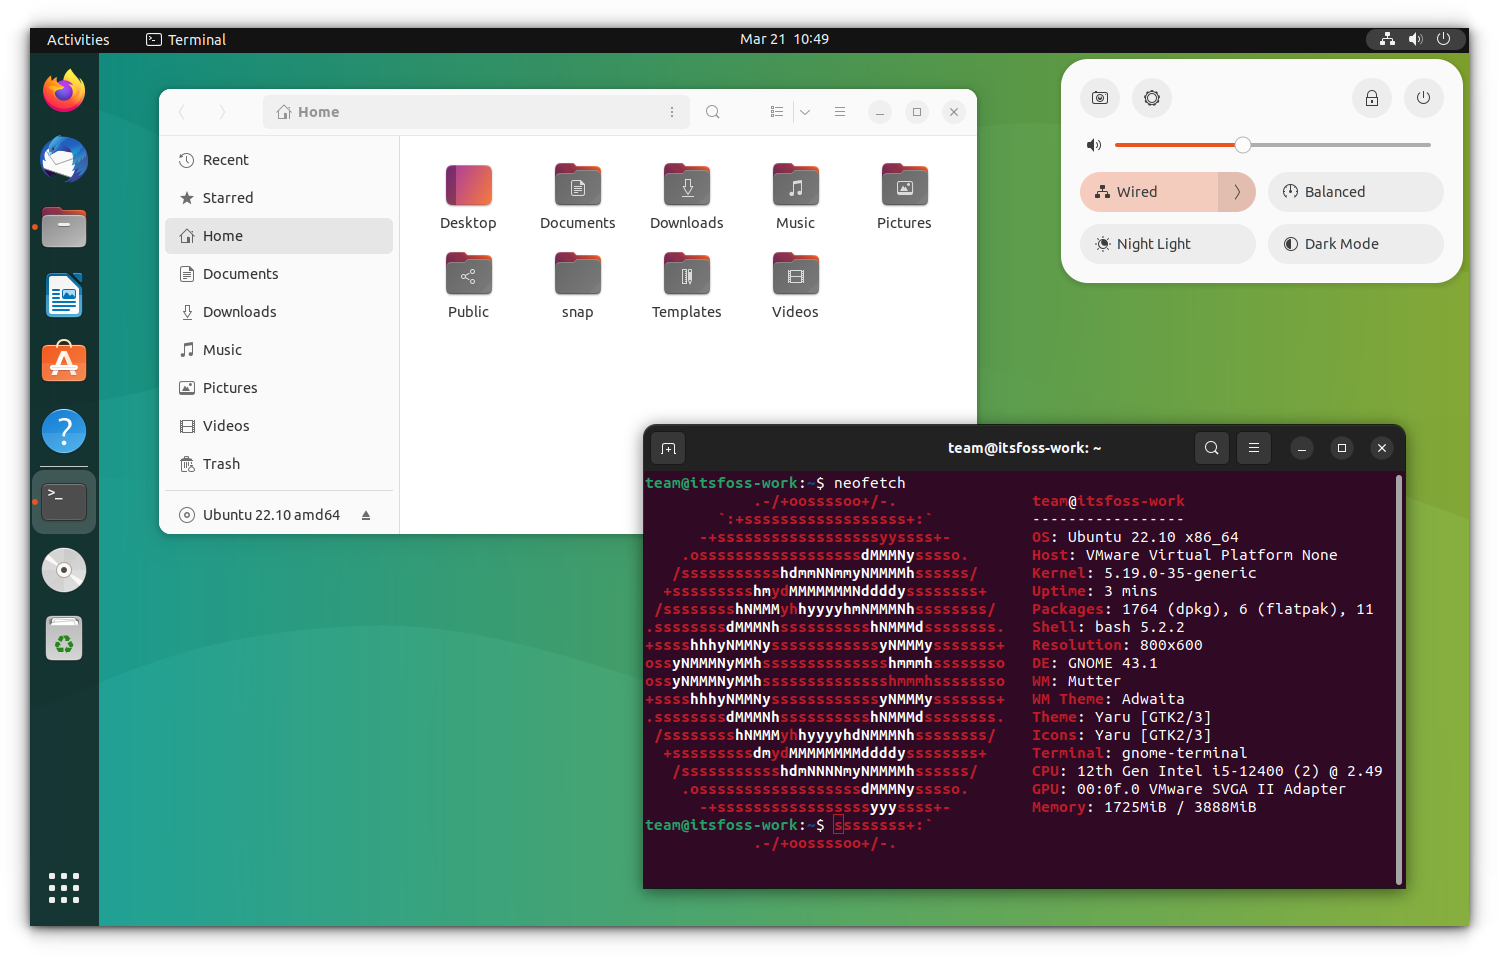Image resolution: width=1499 pixels, height=958 pixels.
Task: Go forward in the Files window
Action: tap(222, 112)
